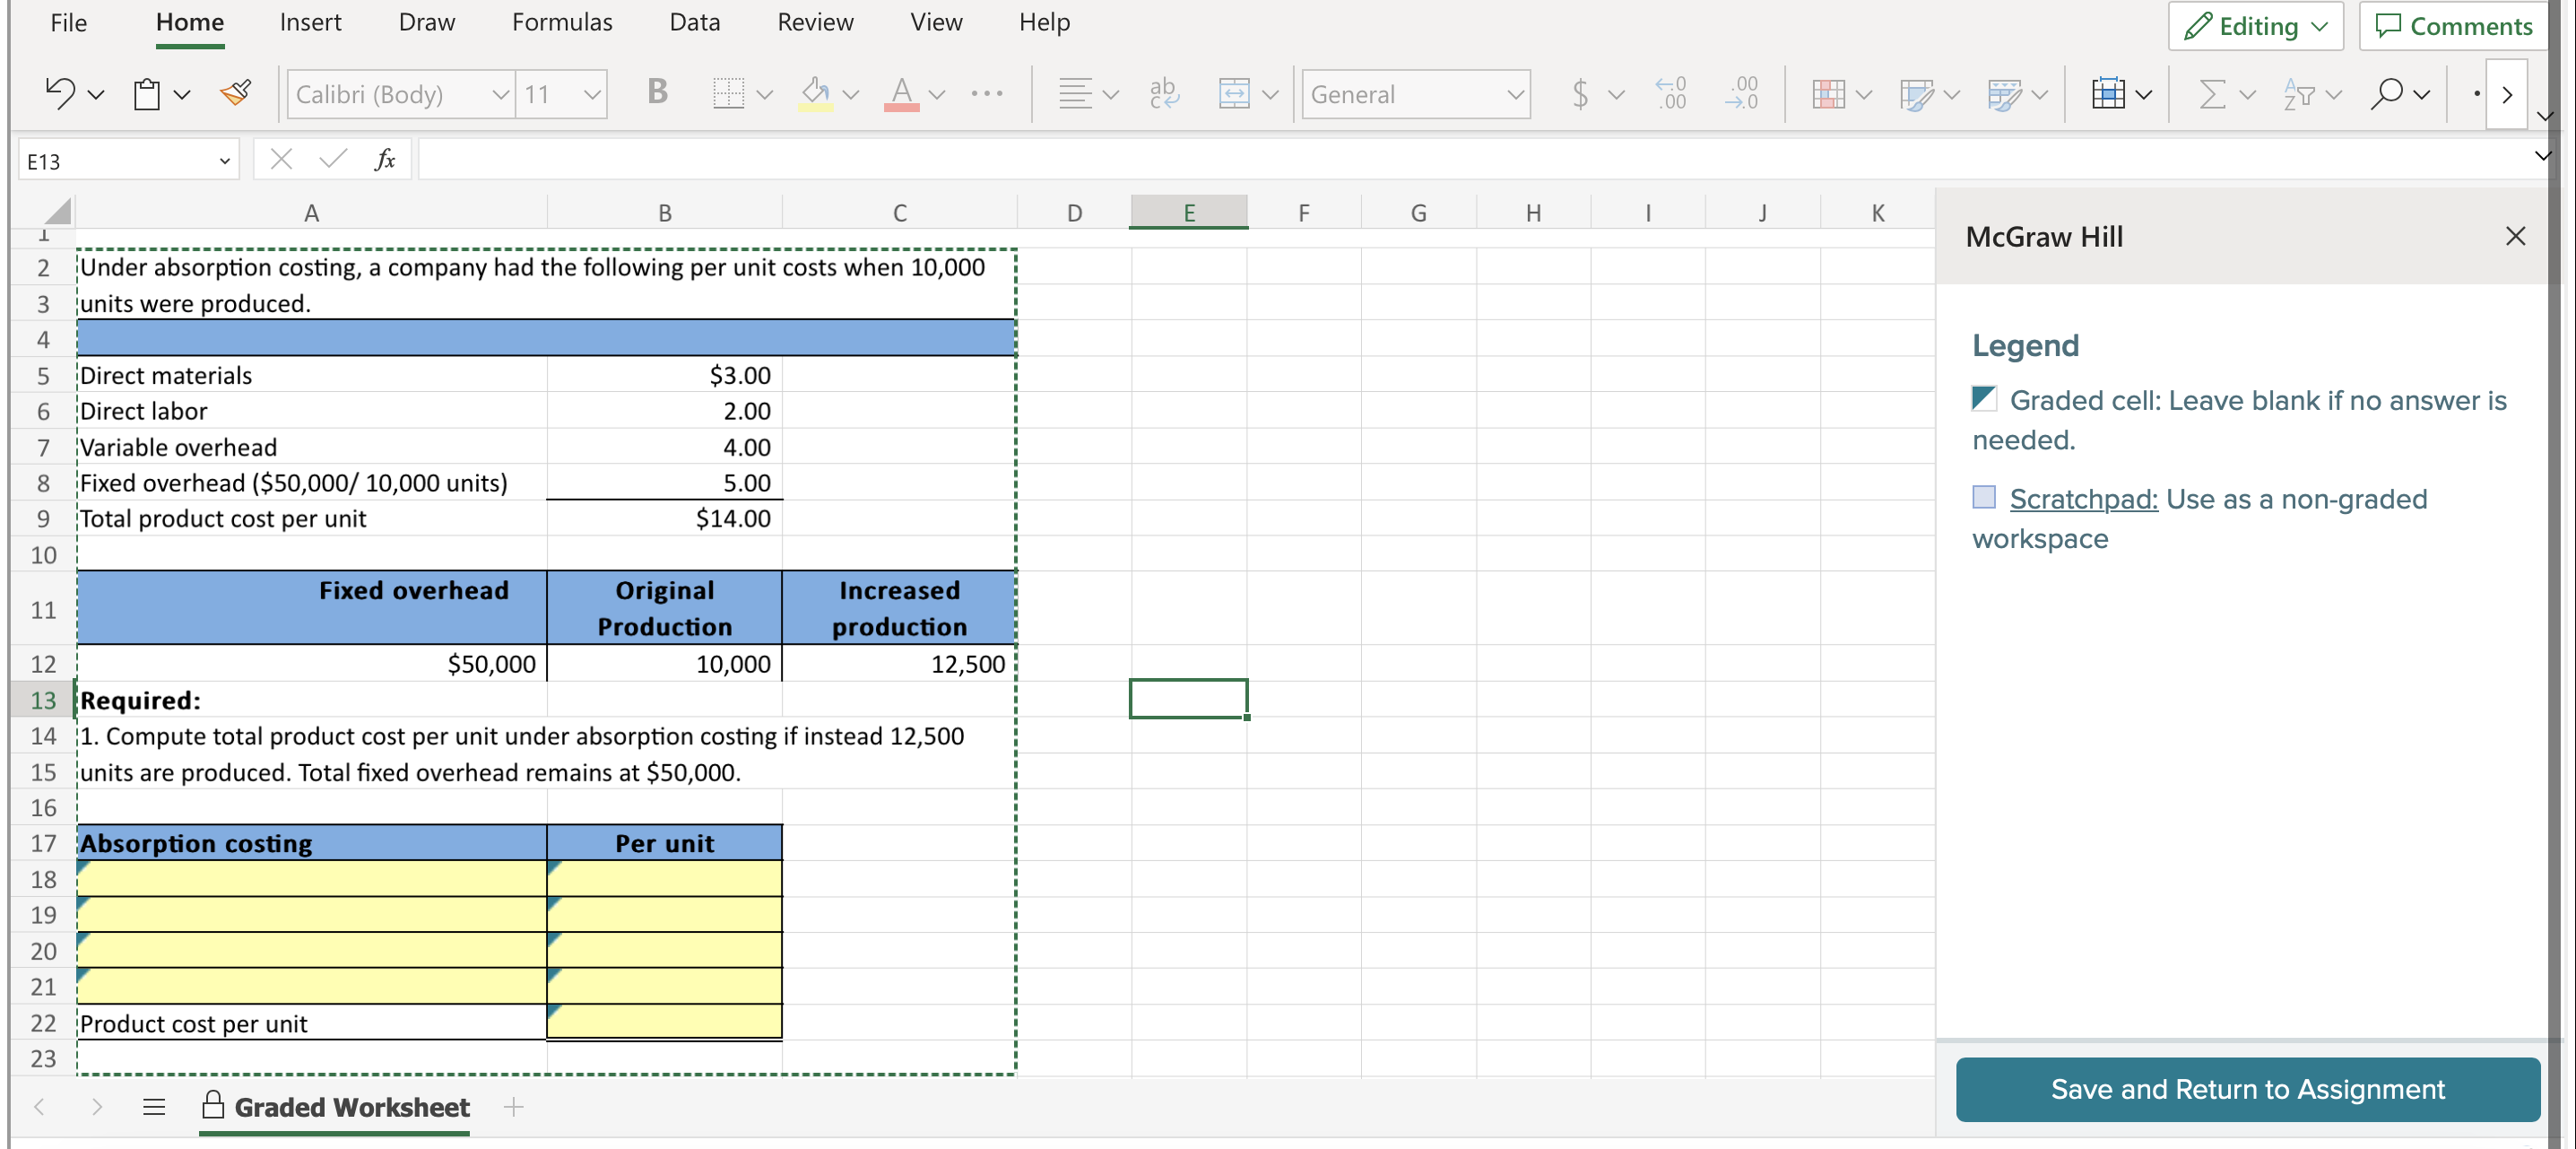Close the McGraw Hill panel
Viewport: 2576px width, 1149px height.
pos(2515,236)
